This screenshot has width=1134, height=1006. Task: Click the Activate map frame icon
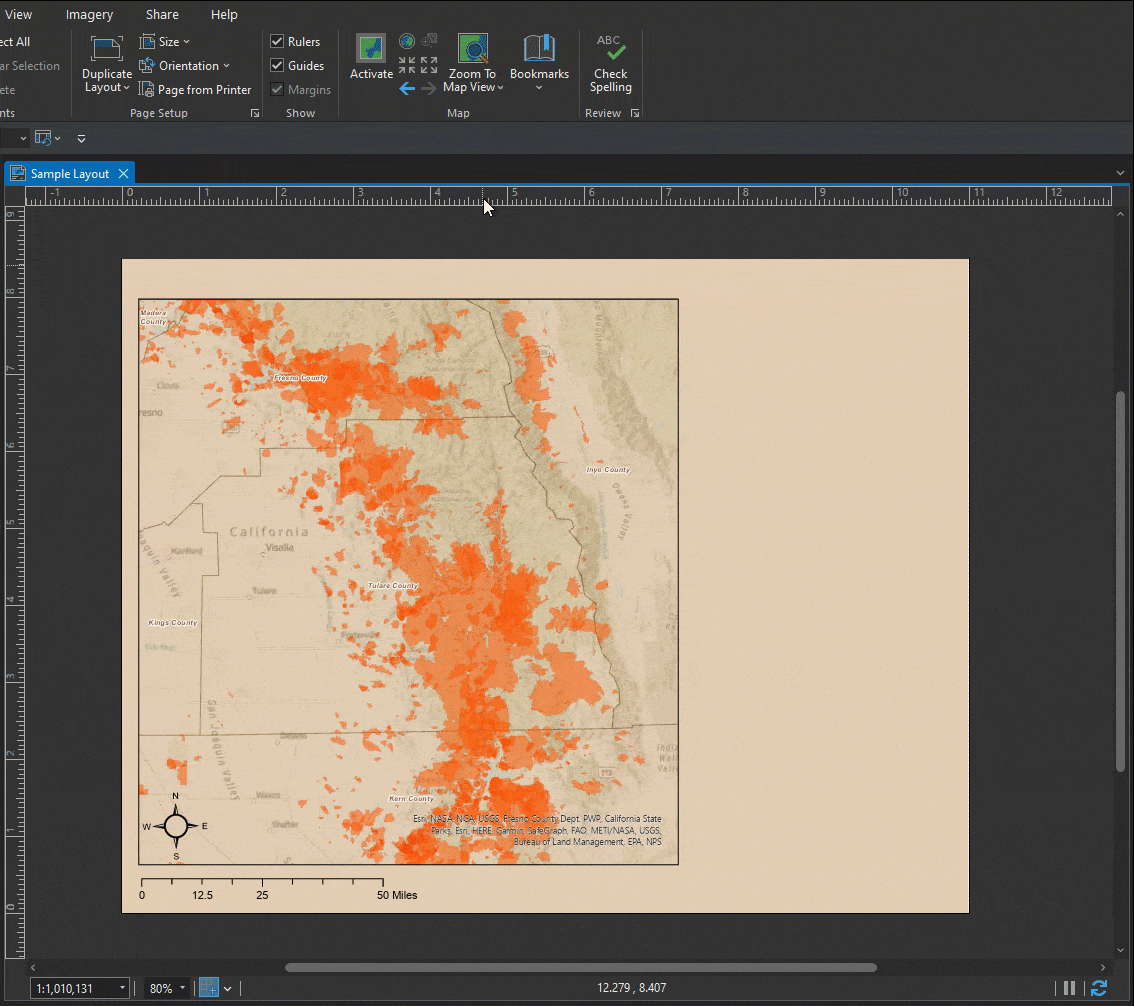coord(371,50)
